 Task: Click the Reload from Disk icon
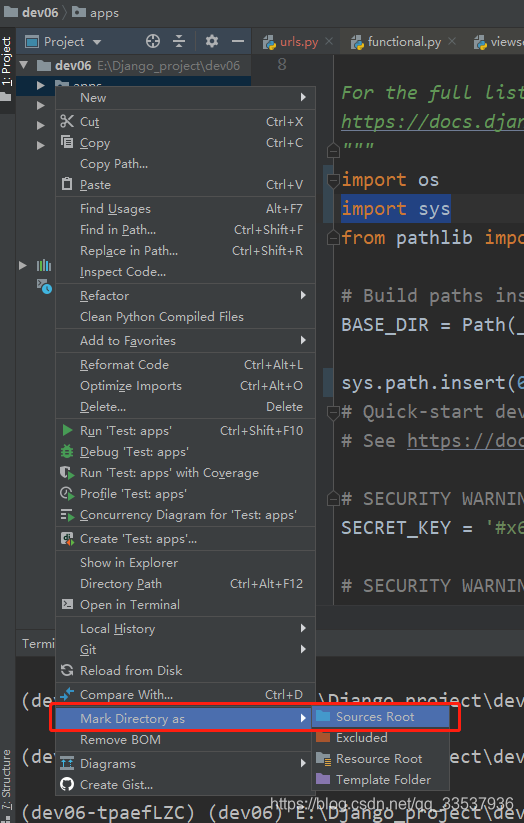pyautogui.click(x=67, y=670)
